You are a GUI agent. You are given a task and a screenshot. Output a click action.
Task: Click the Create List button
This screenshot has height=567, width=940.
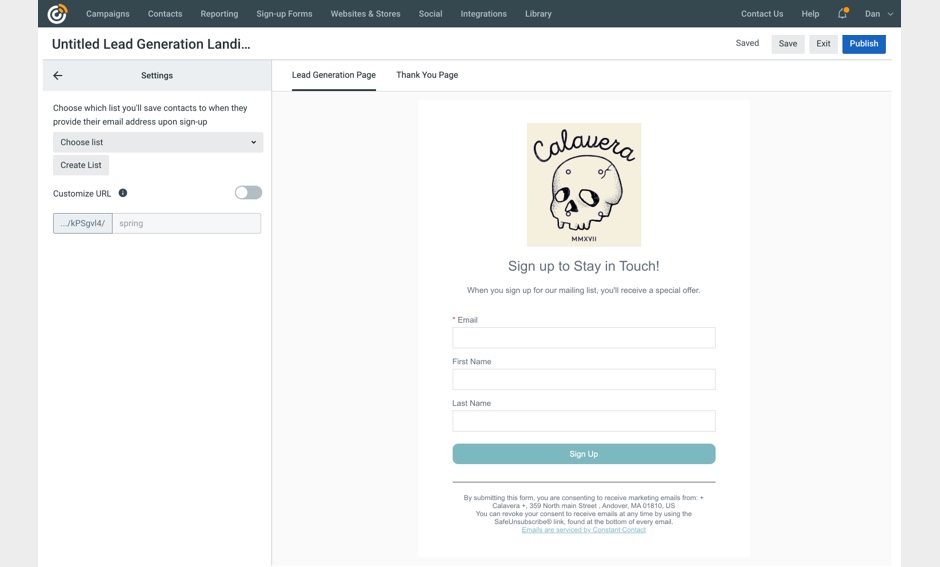81,165
